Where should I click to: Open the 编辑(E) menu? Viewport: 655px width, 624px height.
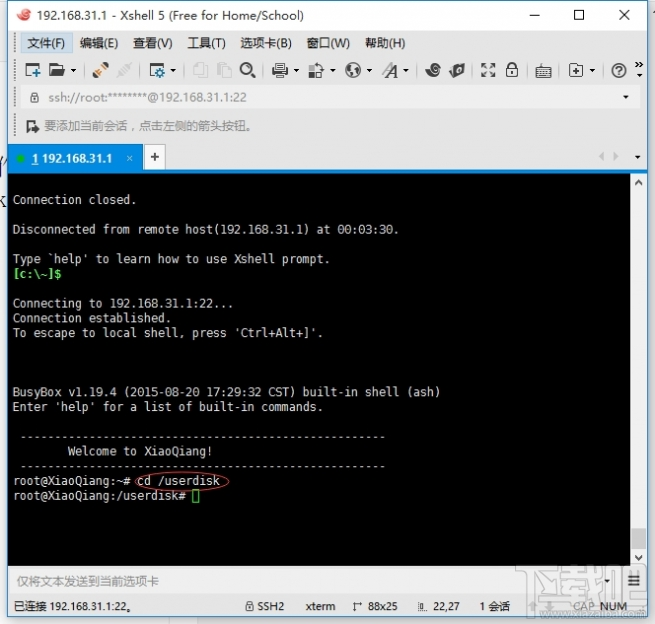pyautogui.click(x=99, y=43)
